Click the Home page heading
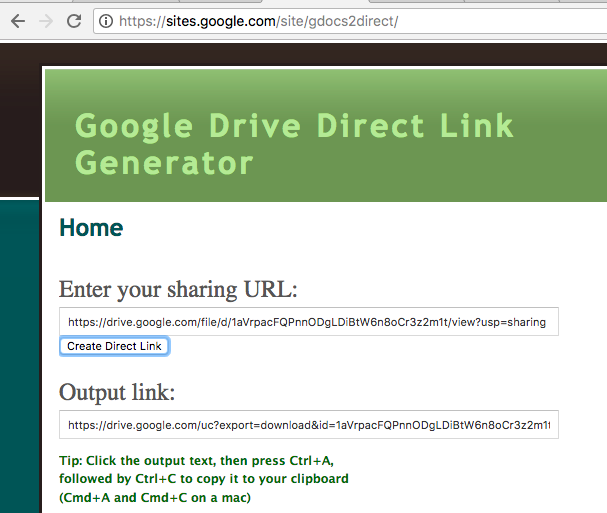Screen dimensions: 607x513 tap(91, 228)
